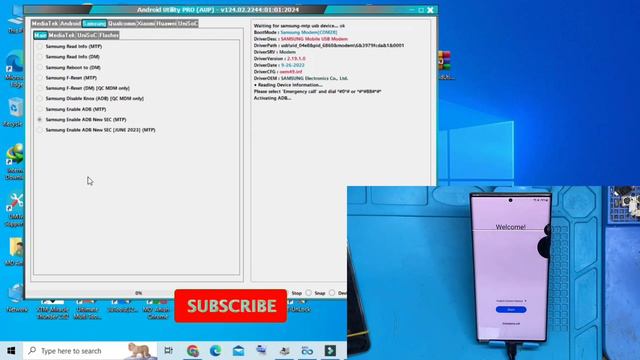
Task: Launch Microsoft Edge from the taskbar
Action: coord(216,351)
